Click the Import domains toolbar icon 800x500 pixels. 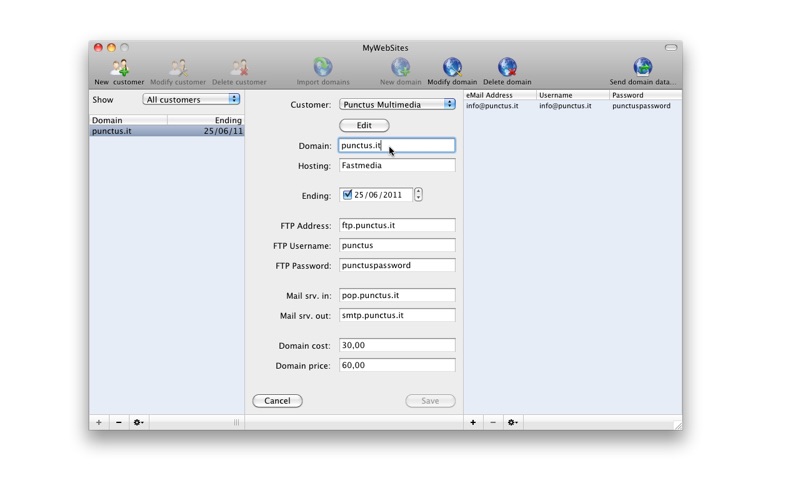323,68
